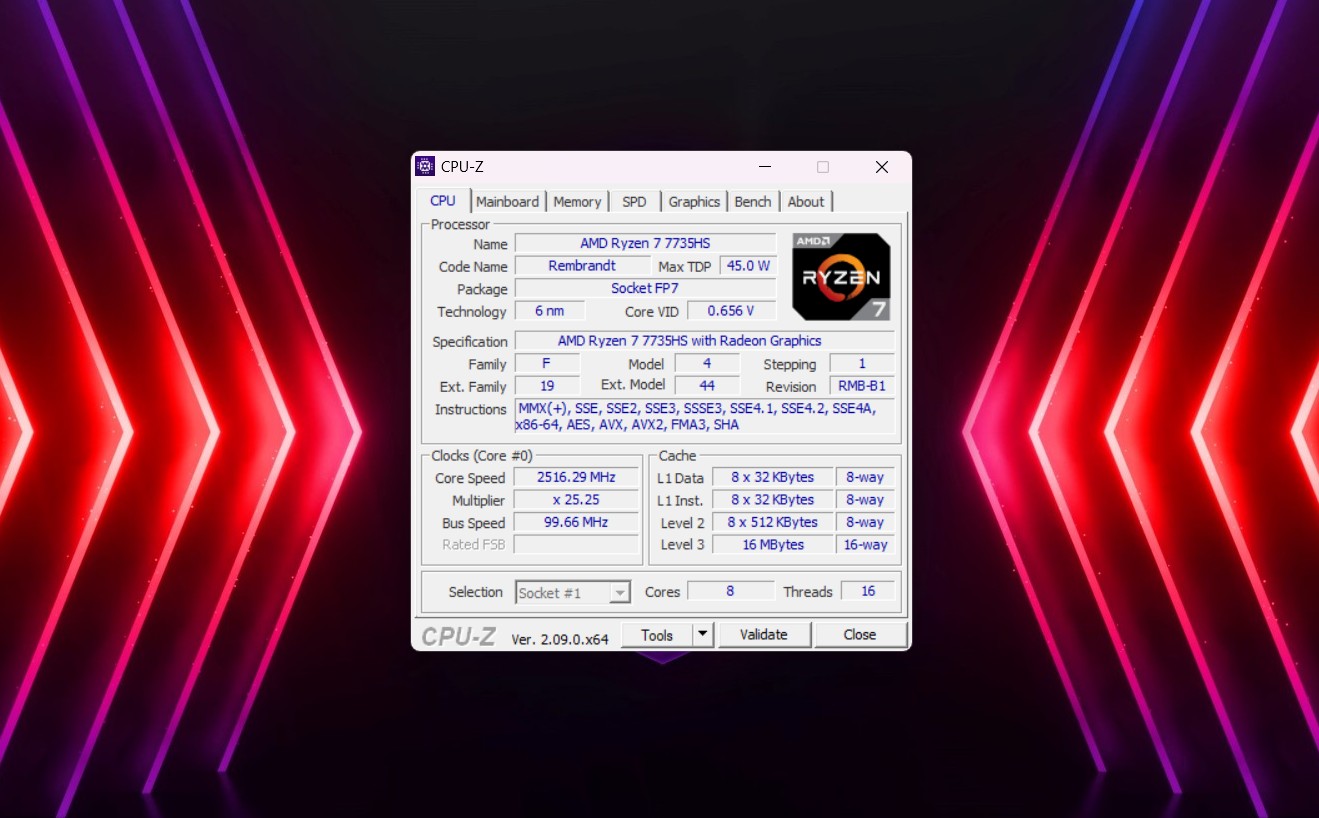Switch to the Mainboard tab
Image resolution: width=1319 pixels, height=818 pixels.
(507, 201)
